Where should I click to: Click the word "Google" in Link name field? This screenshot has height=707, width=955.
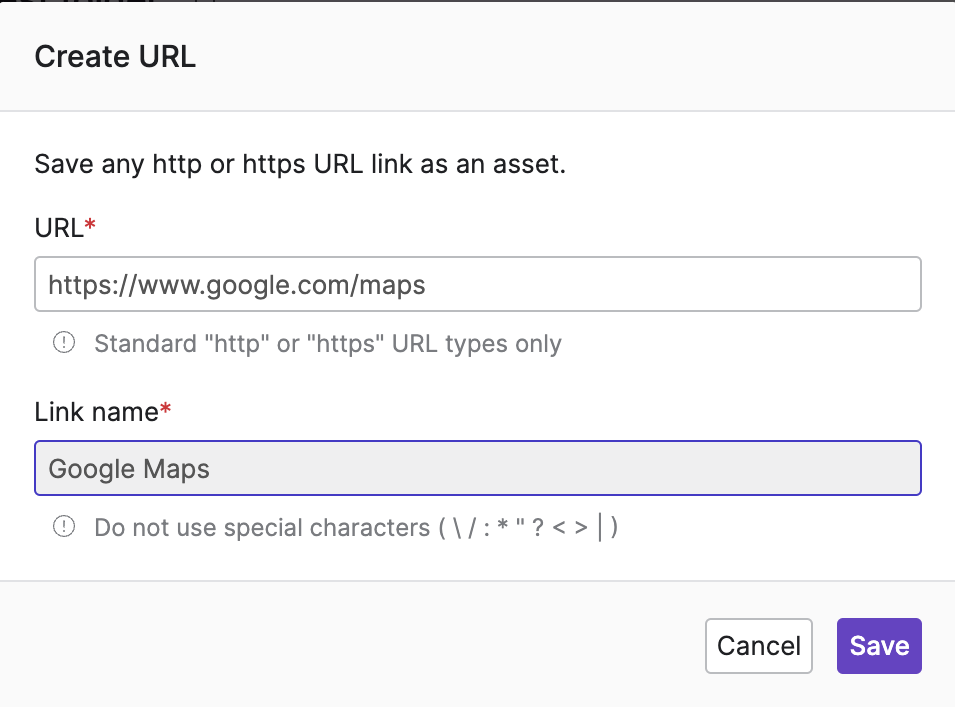point(91,469)
